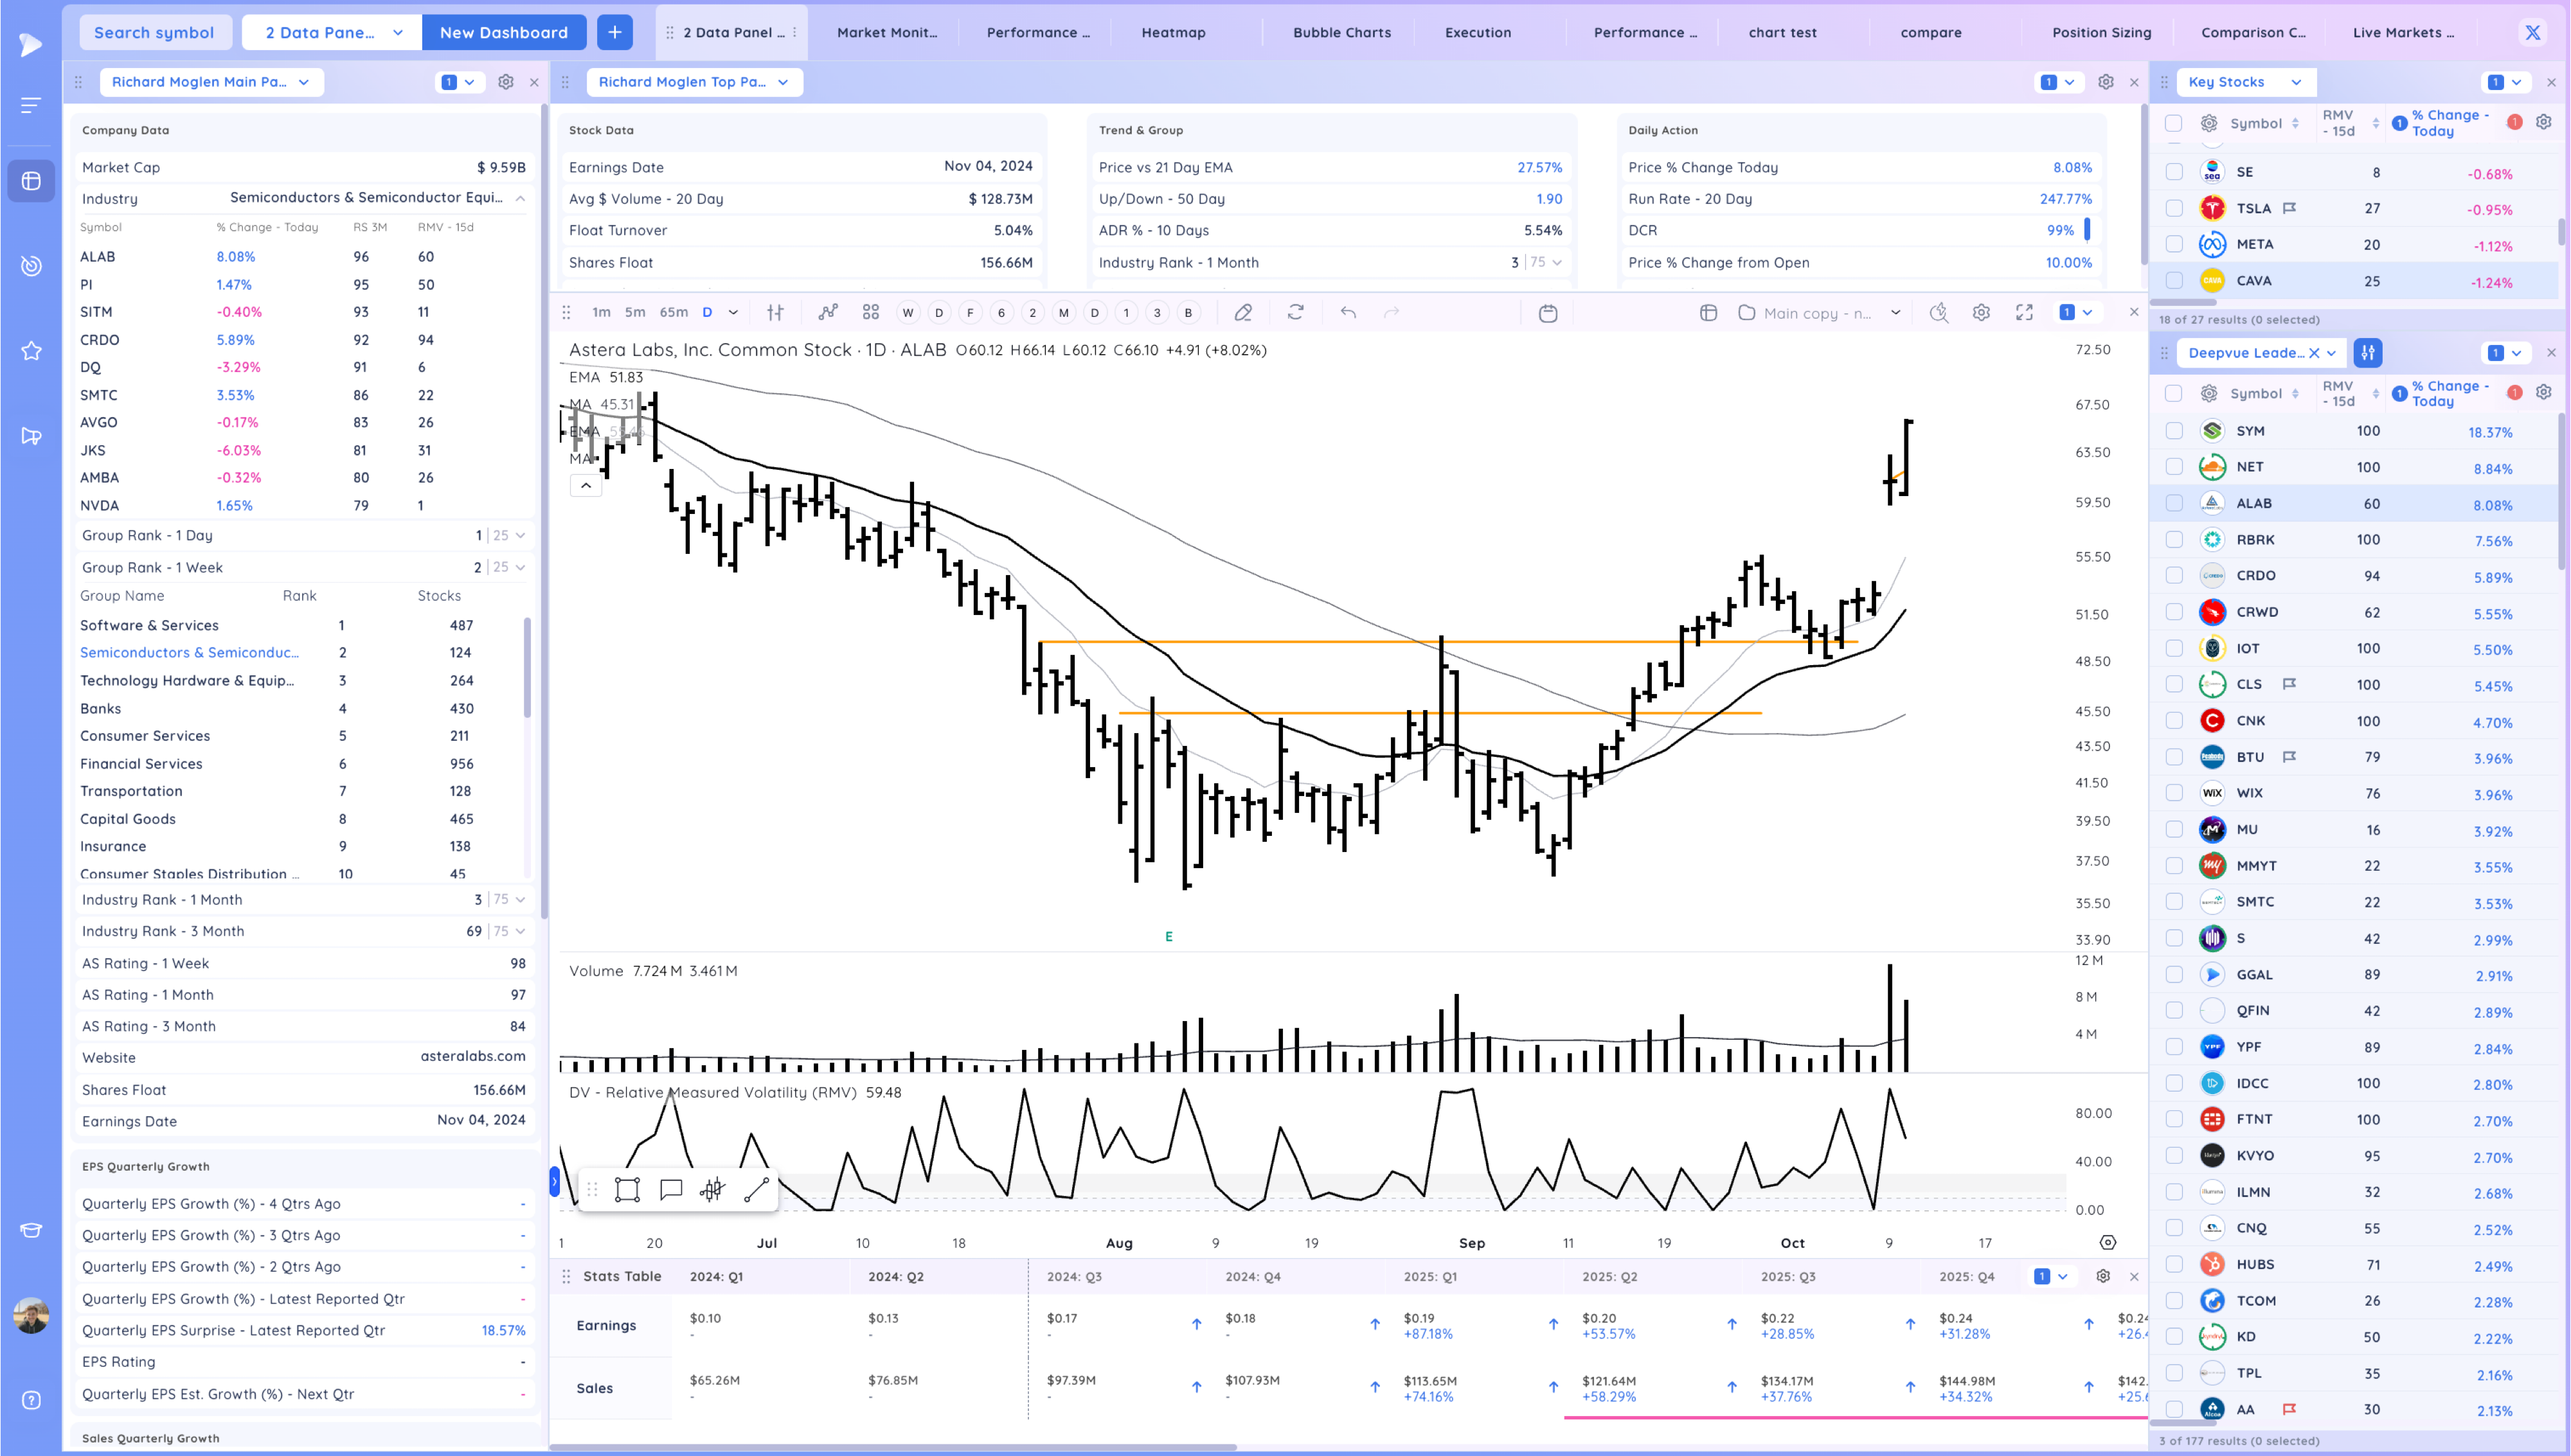Screen dimensions: 2571x1456
Task: Check the CAVA row checkbox
Action: pos(2174,281)
